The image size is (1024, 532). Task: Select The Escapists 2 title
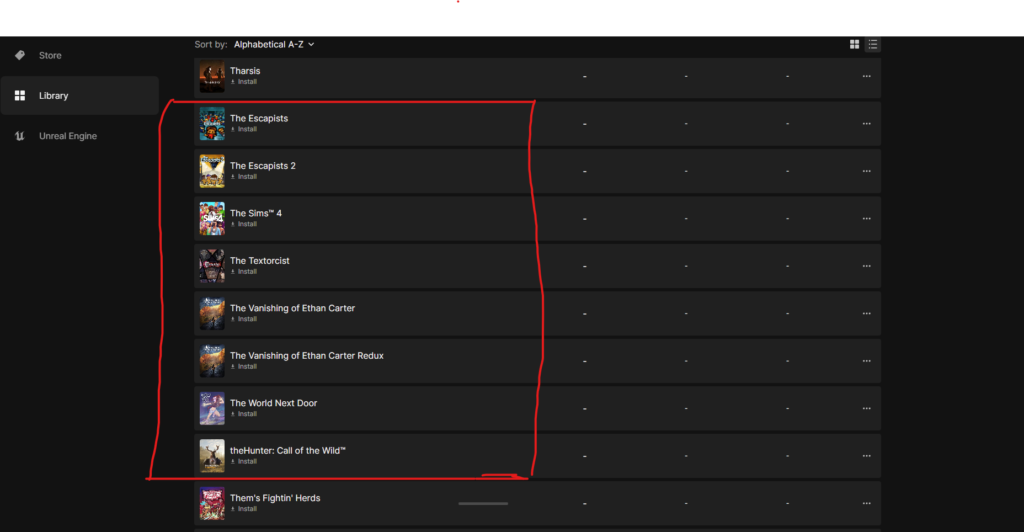263,166
